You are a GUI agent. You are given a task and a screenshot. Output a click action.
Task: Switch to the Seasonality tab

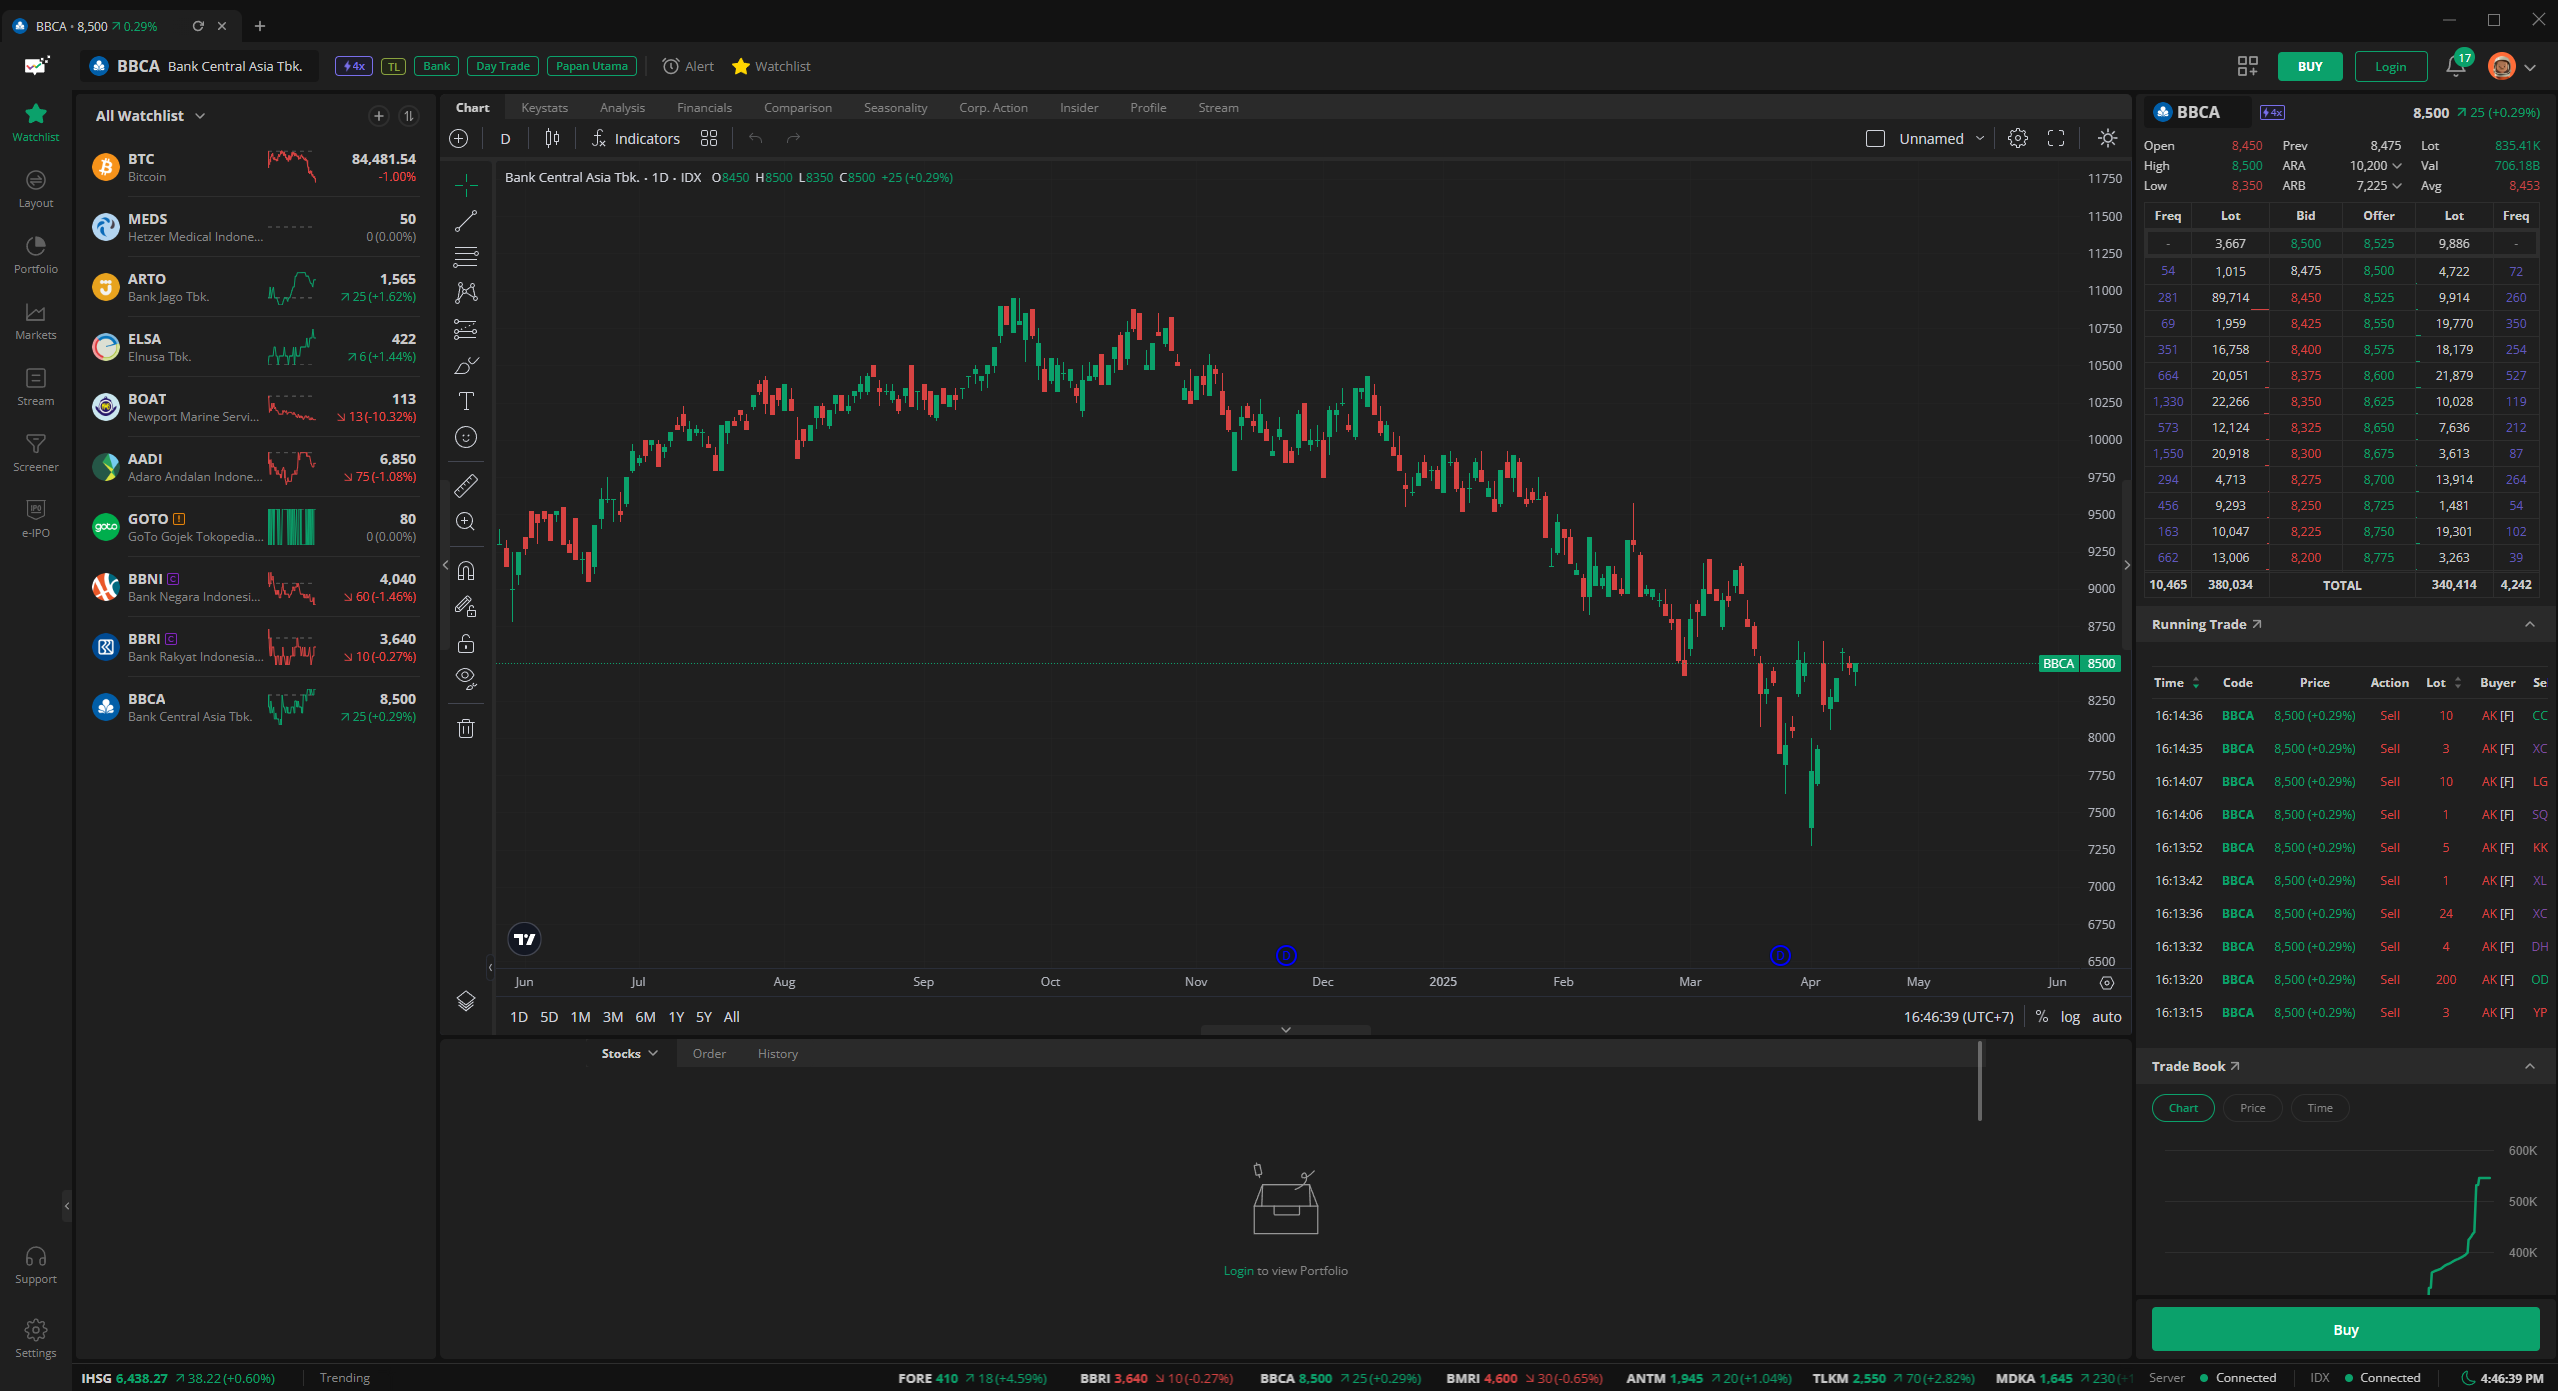click(896, 108)
